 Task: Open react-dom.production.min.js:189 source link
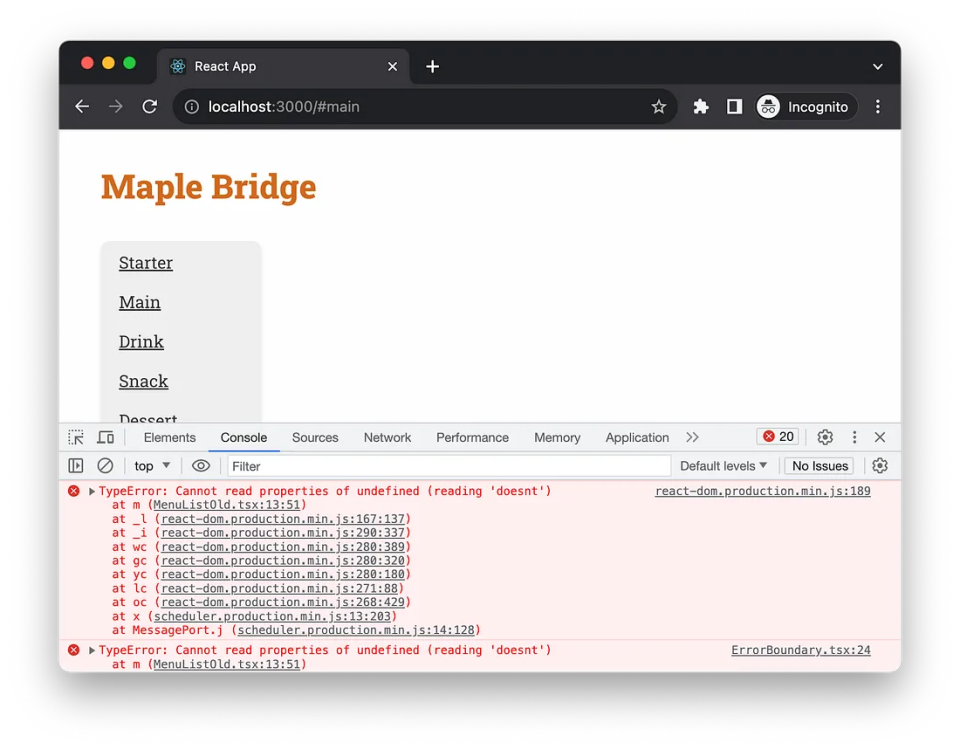762,491
